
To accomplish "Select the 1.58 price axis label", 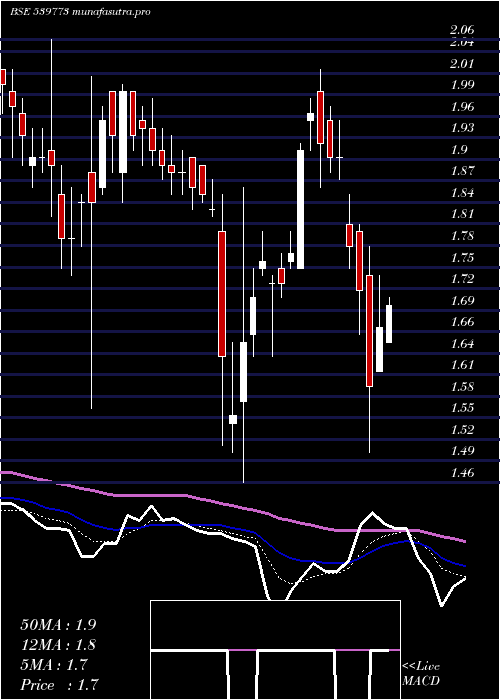I will click(x=462, y=387).
